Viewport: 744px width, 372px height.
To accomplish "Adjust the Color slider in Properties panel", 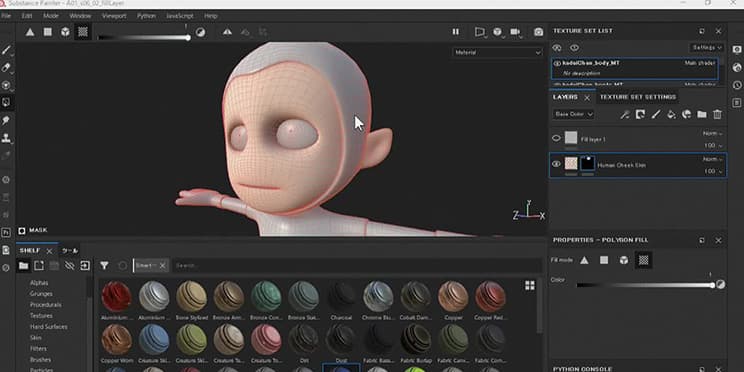I will pyautogui.click(x=645, y=285).
